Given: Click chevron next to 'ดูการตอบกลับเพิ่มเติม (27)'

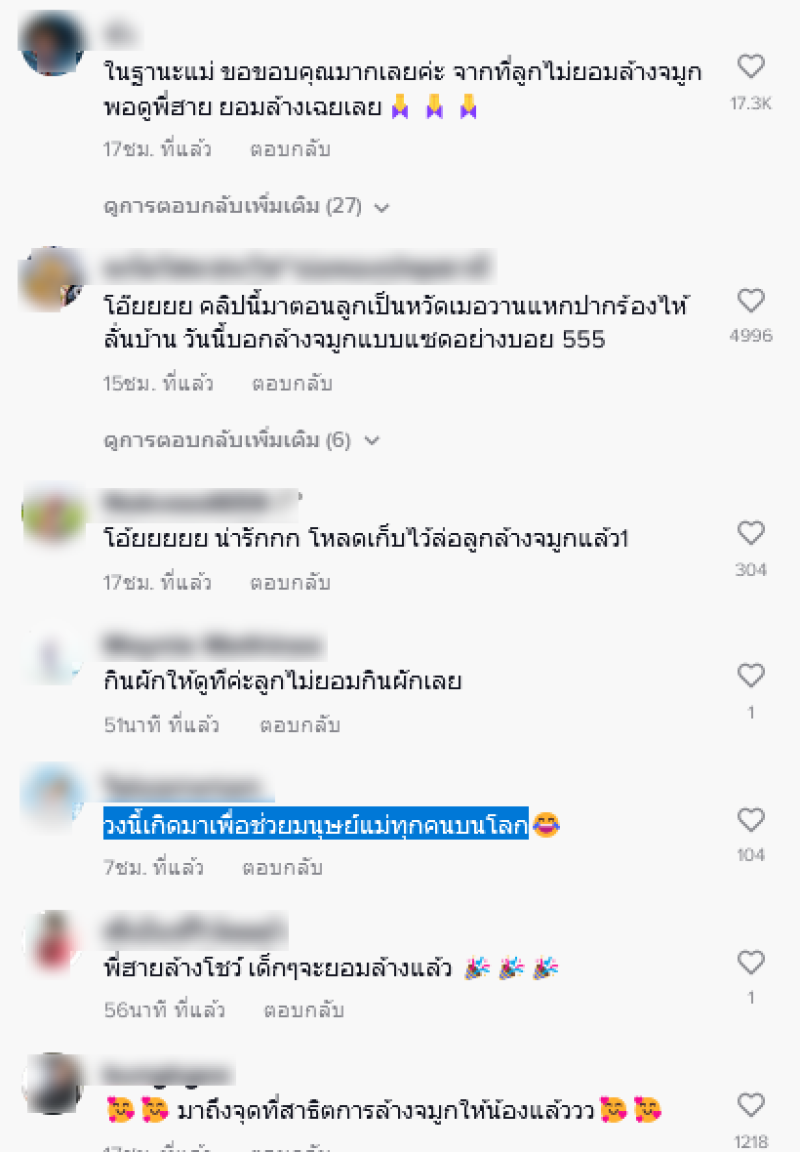Looking at the screenshot, I should (381, 208).
